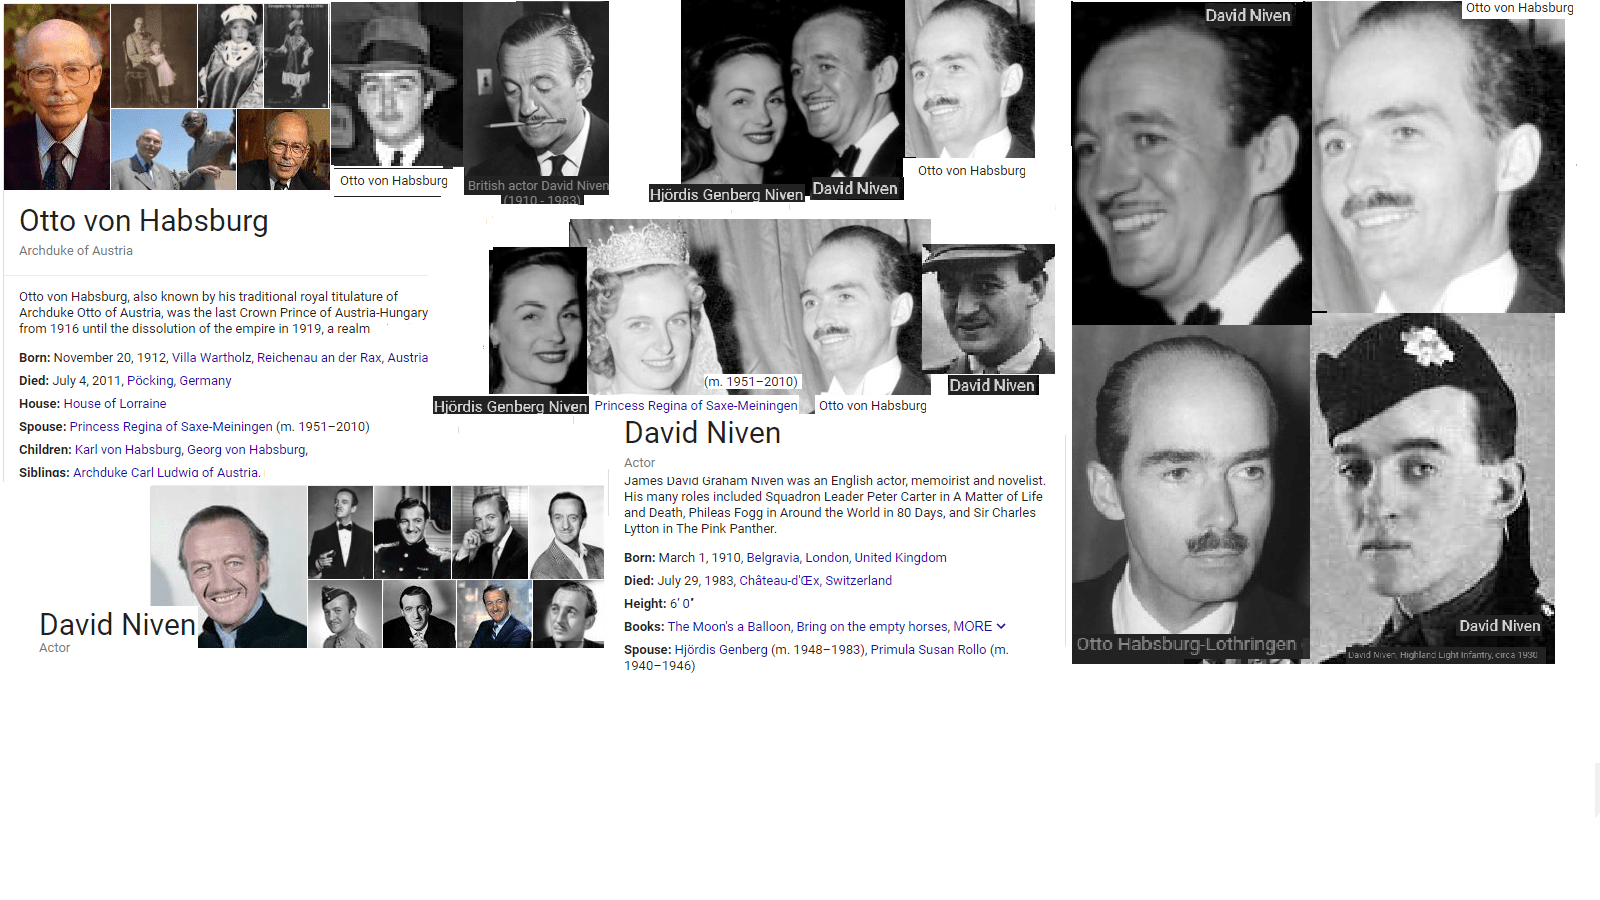Click the Belgravia birthplace link
This screenshot has width=1600, height=900.
pyautogui.click(x=772, y=558)
